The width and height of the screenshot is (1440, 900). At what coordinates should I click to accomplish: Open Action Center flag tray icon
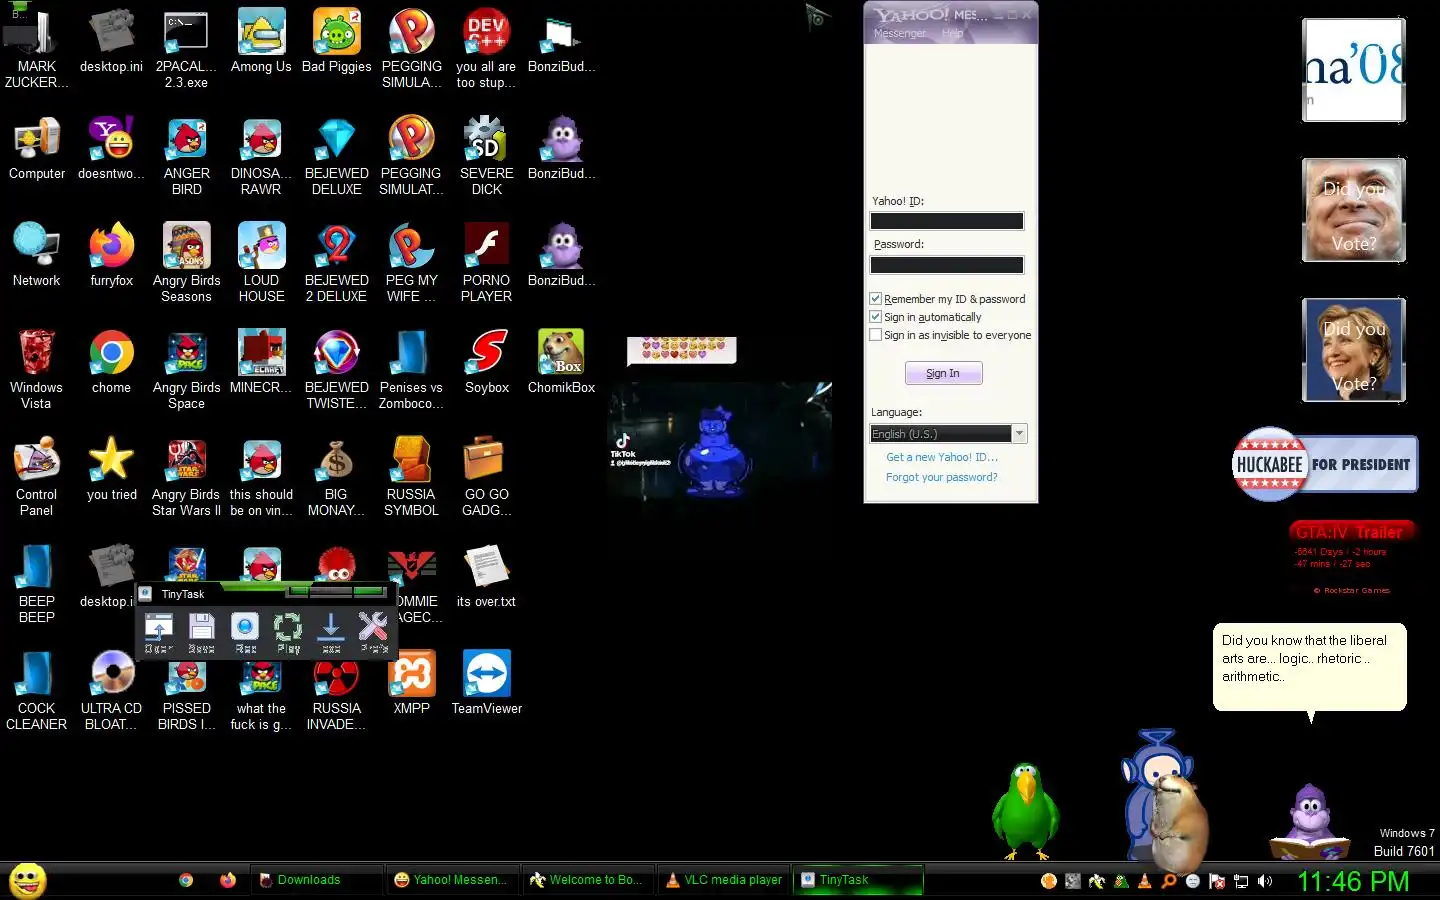tap(1217, 881)
